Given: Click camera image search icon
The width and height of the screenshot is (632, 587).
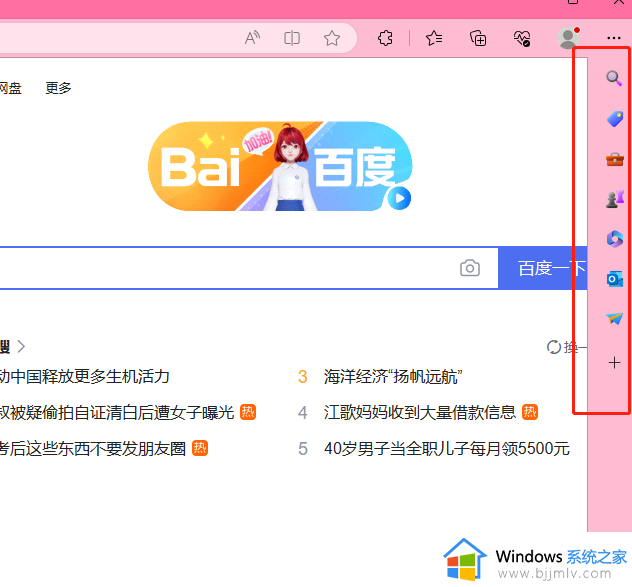Looking at the screenshot, I should click(x=470, y=268).
